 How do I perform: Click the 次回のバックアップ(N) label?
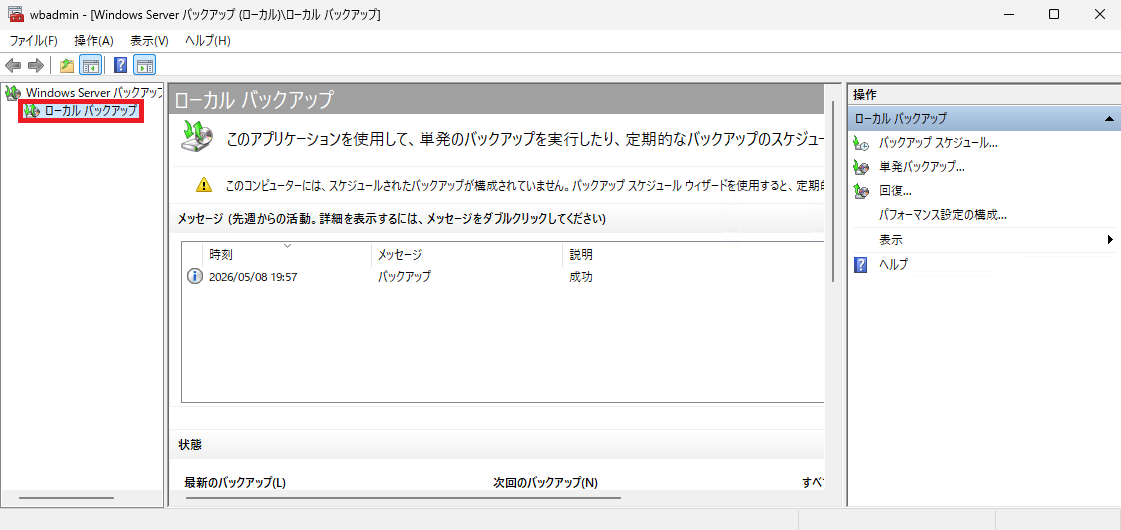[x=545, y=482]
